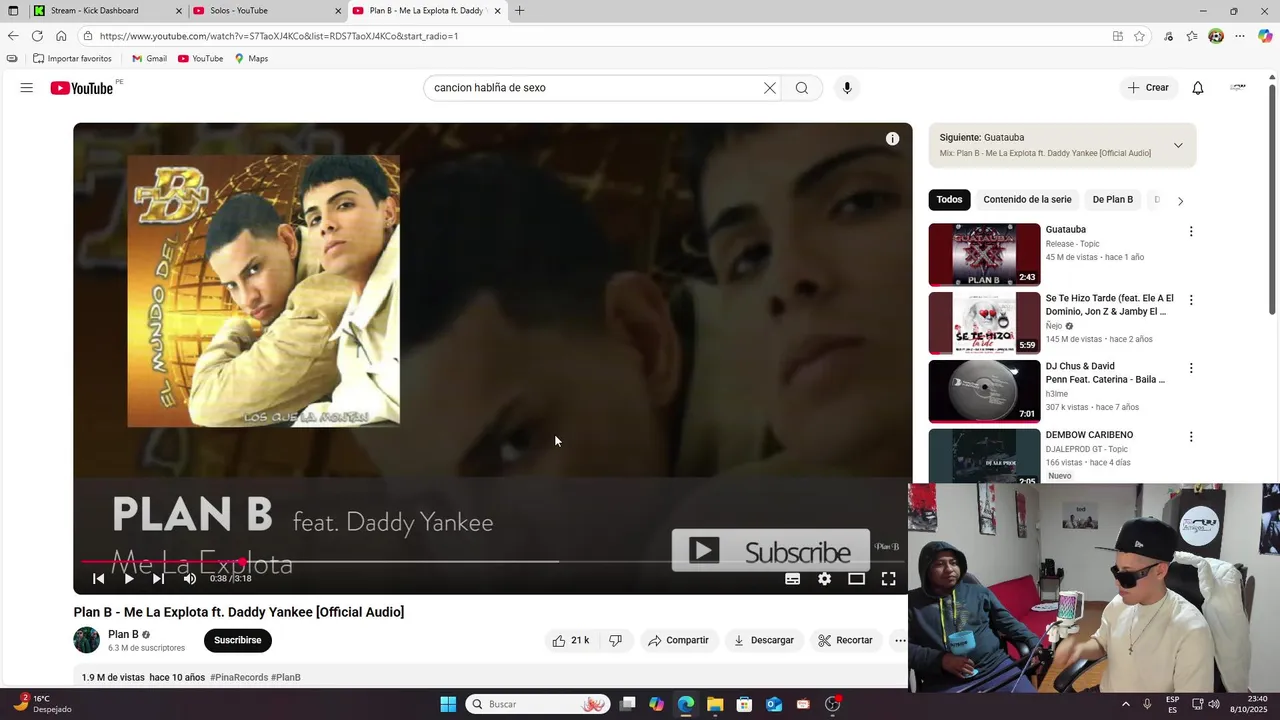Open options for Se Te Hizo Tarde
This screenshot has width=1280, height=720.
[1191, 300]
